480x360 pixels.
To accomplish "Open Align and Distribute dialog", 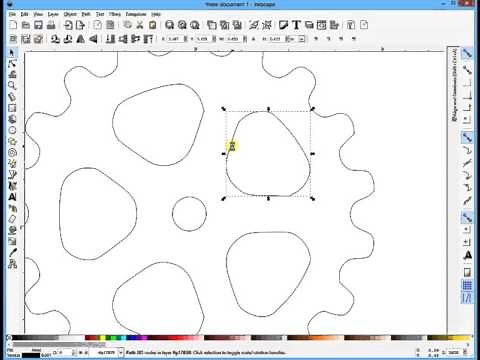I will (334, 25).
